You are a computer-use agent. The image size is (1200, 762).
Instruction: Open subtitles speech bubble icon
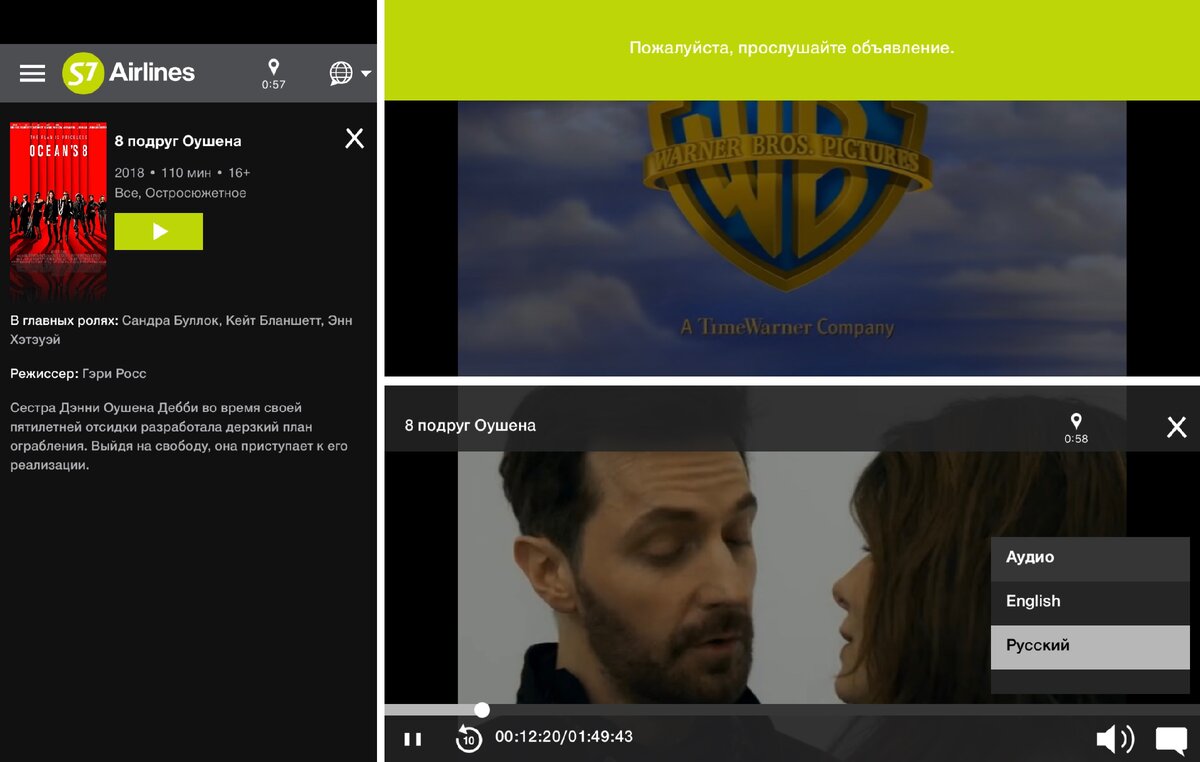pos(1171,740)
